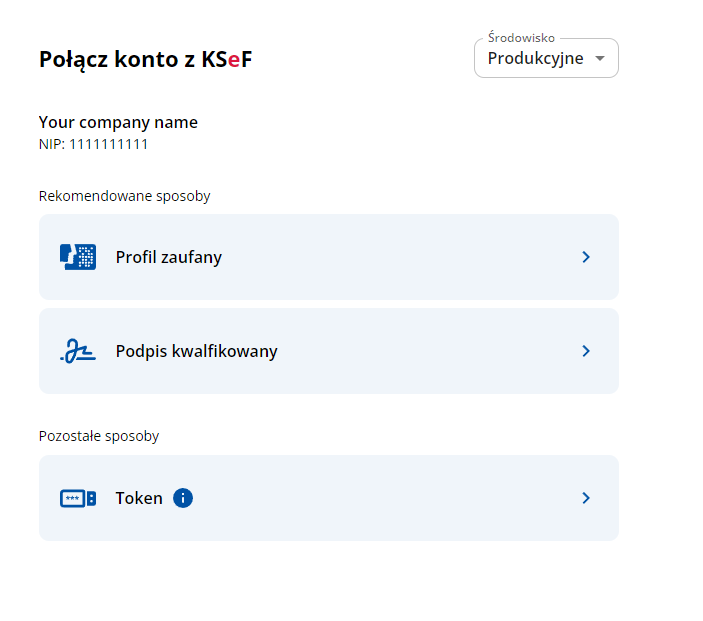Image resolution: width=703 pixels, height=621 pixels.
Task: Open the Środowisko dropdown
Action: pos(546,59)
